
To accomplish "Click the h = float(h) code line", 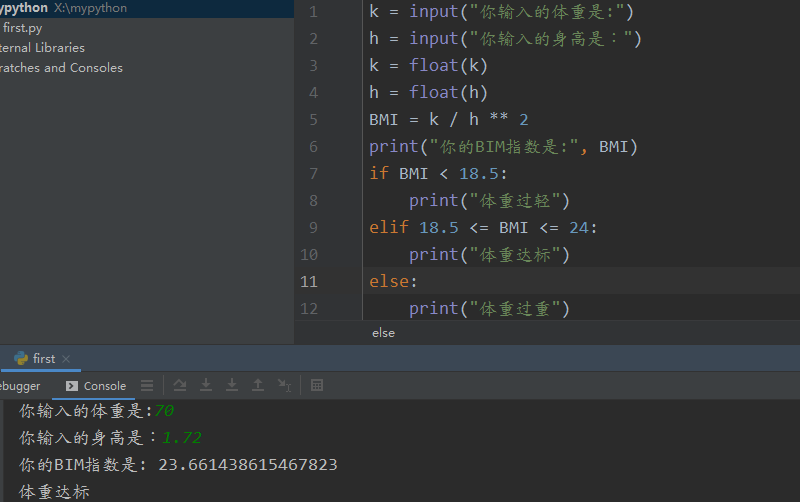I will (429, 93).
